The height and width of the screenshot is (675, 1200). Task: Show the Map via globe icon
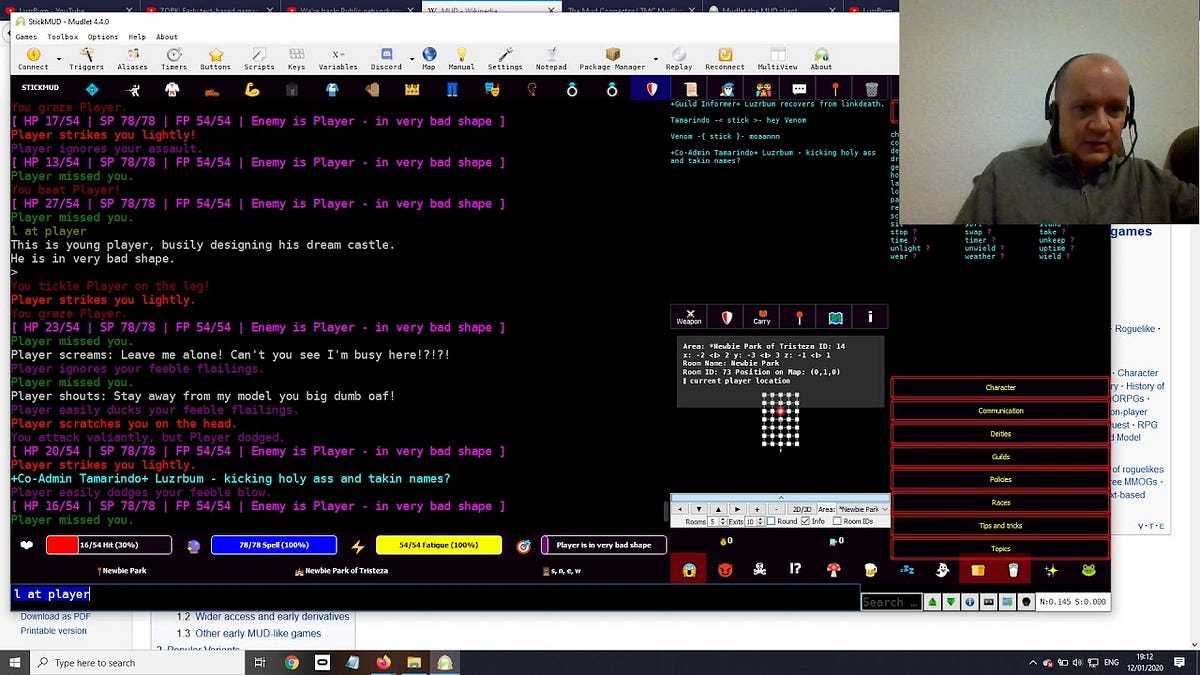tap(429, 59)
